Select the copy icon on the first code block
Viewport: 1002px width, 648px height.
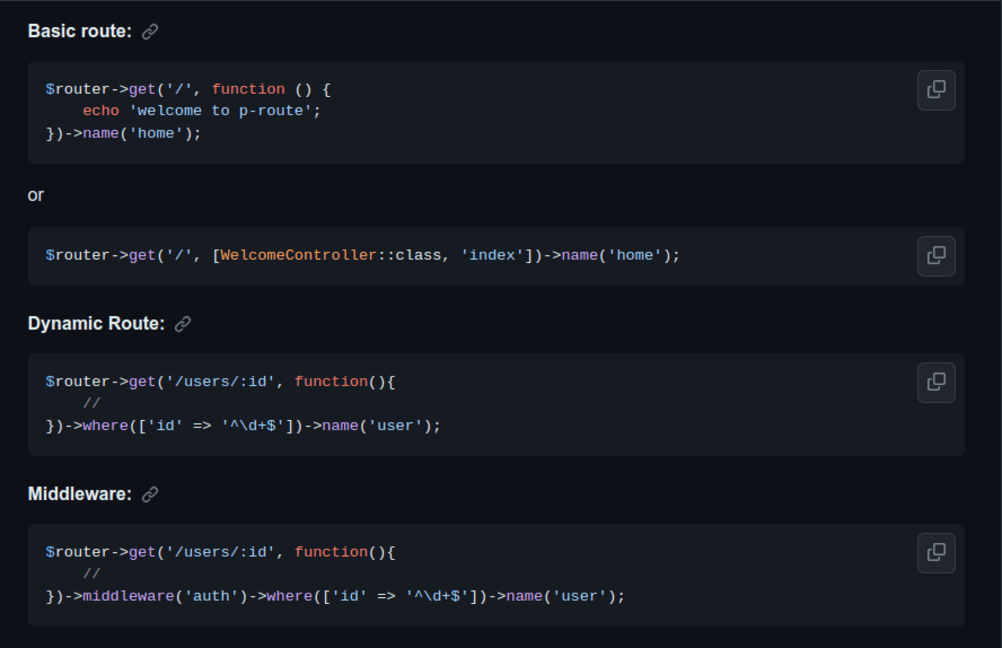click(x=936, y=89)
